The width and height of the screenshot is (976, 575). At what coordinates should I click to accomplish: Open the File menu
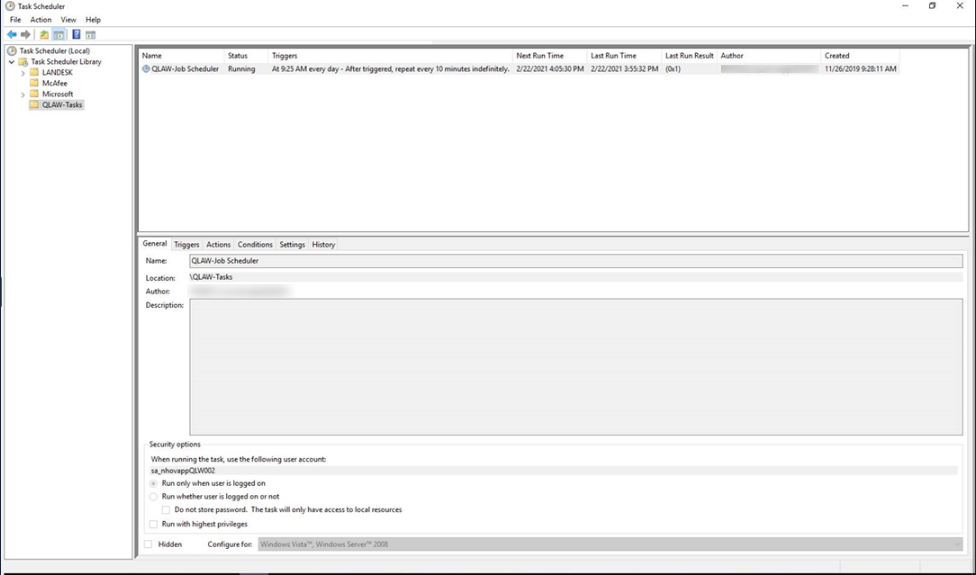(16, 20)
